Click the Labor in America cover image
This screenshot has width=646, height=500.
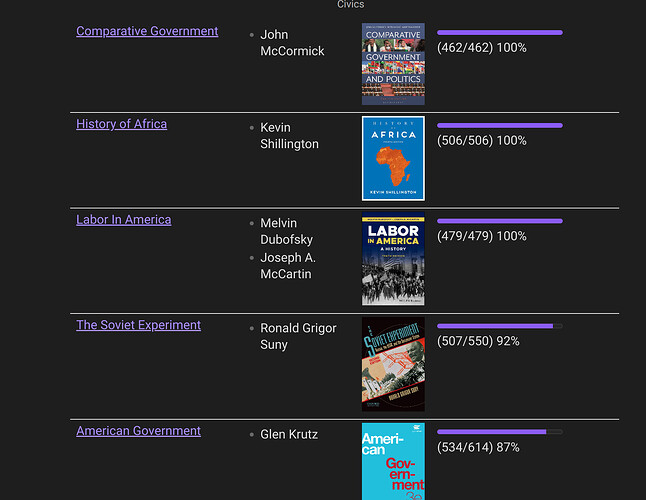pos(393,260)
